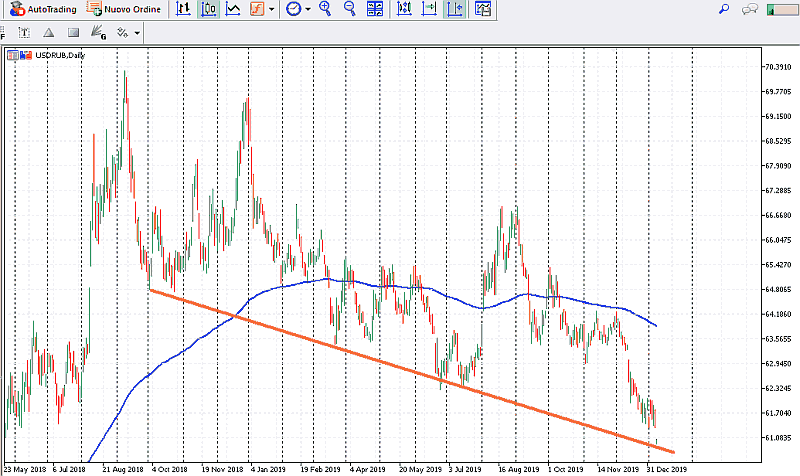The height and width of the screenshot is (476, 800).
Task: Click the clock periods icon
Action: [x=293, y=9]
